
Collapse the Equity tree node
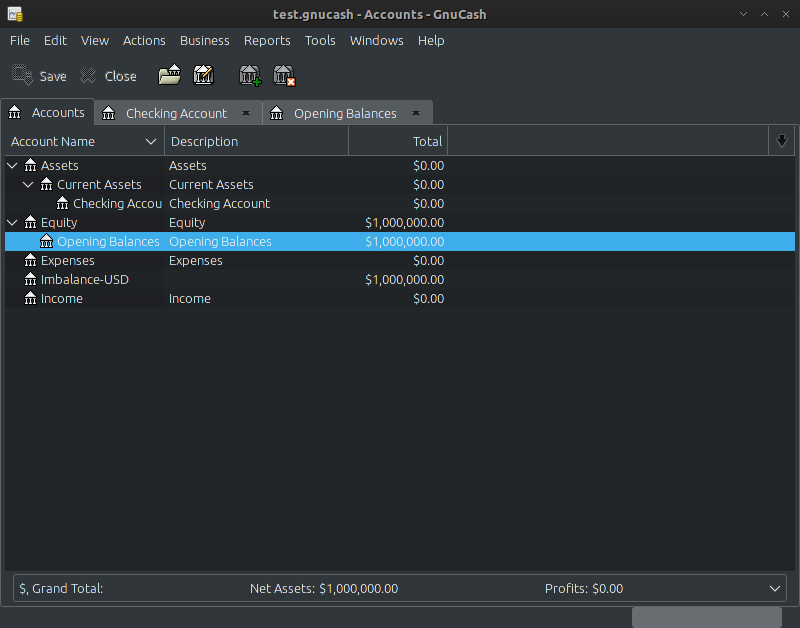coord(13,222)
